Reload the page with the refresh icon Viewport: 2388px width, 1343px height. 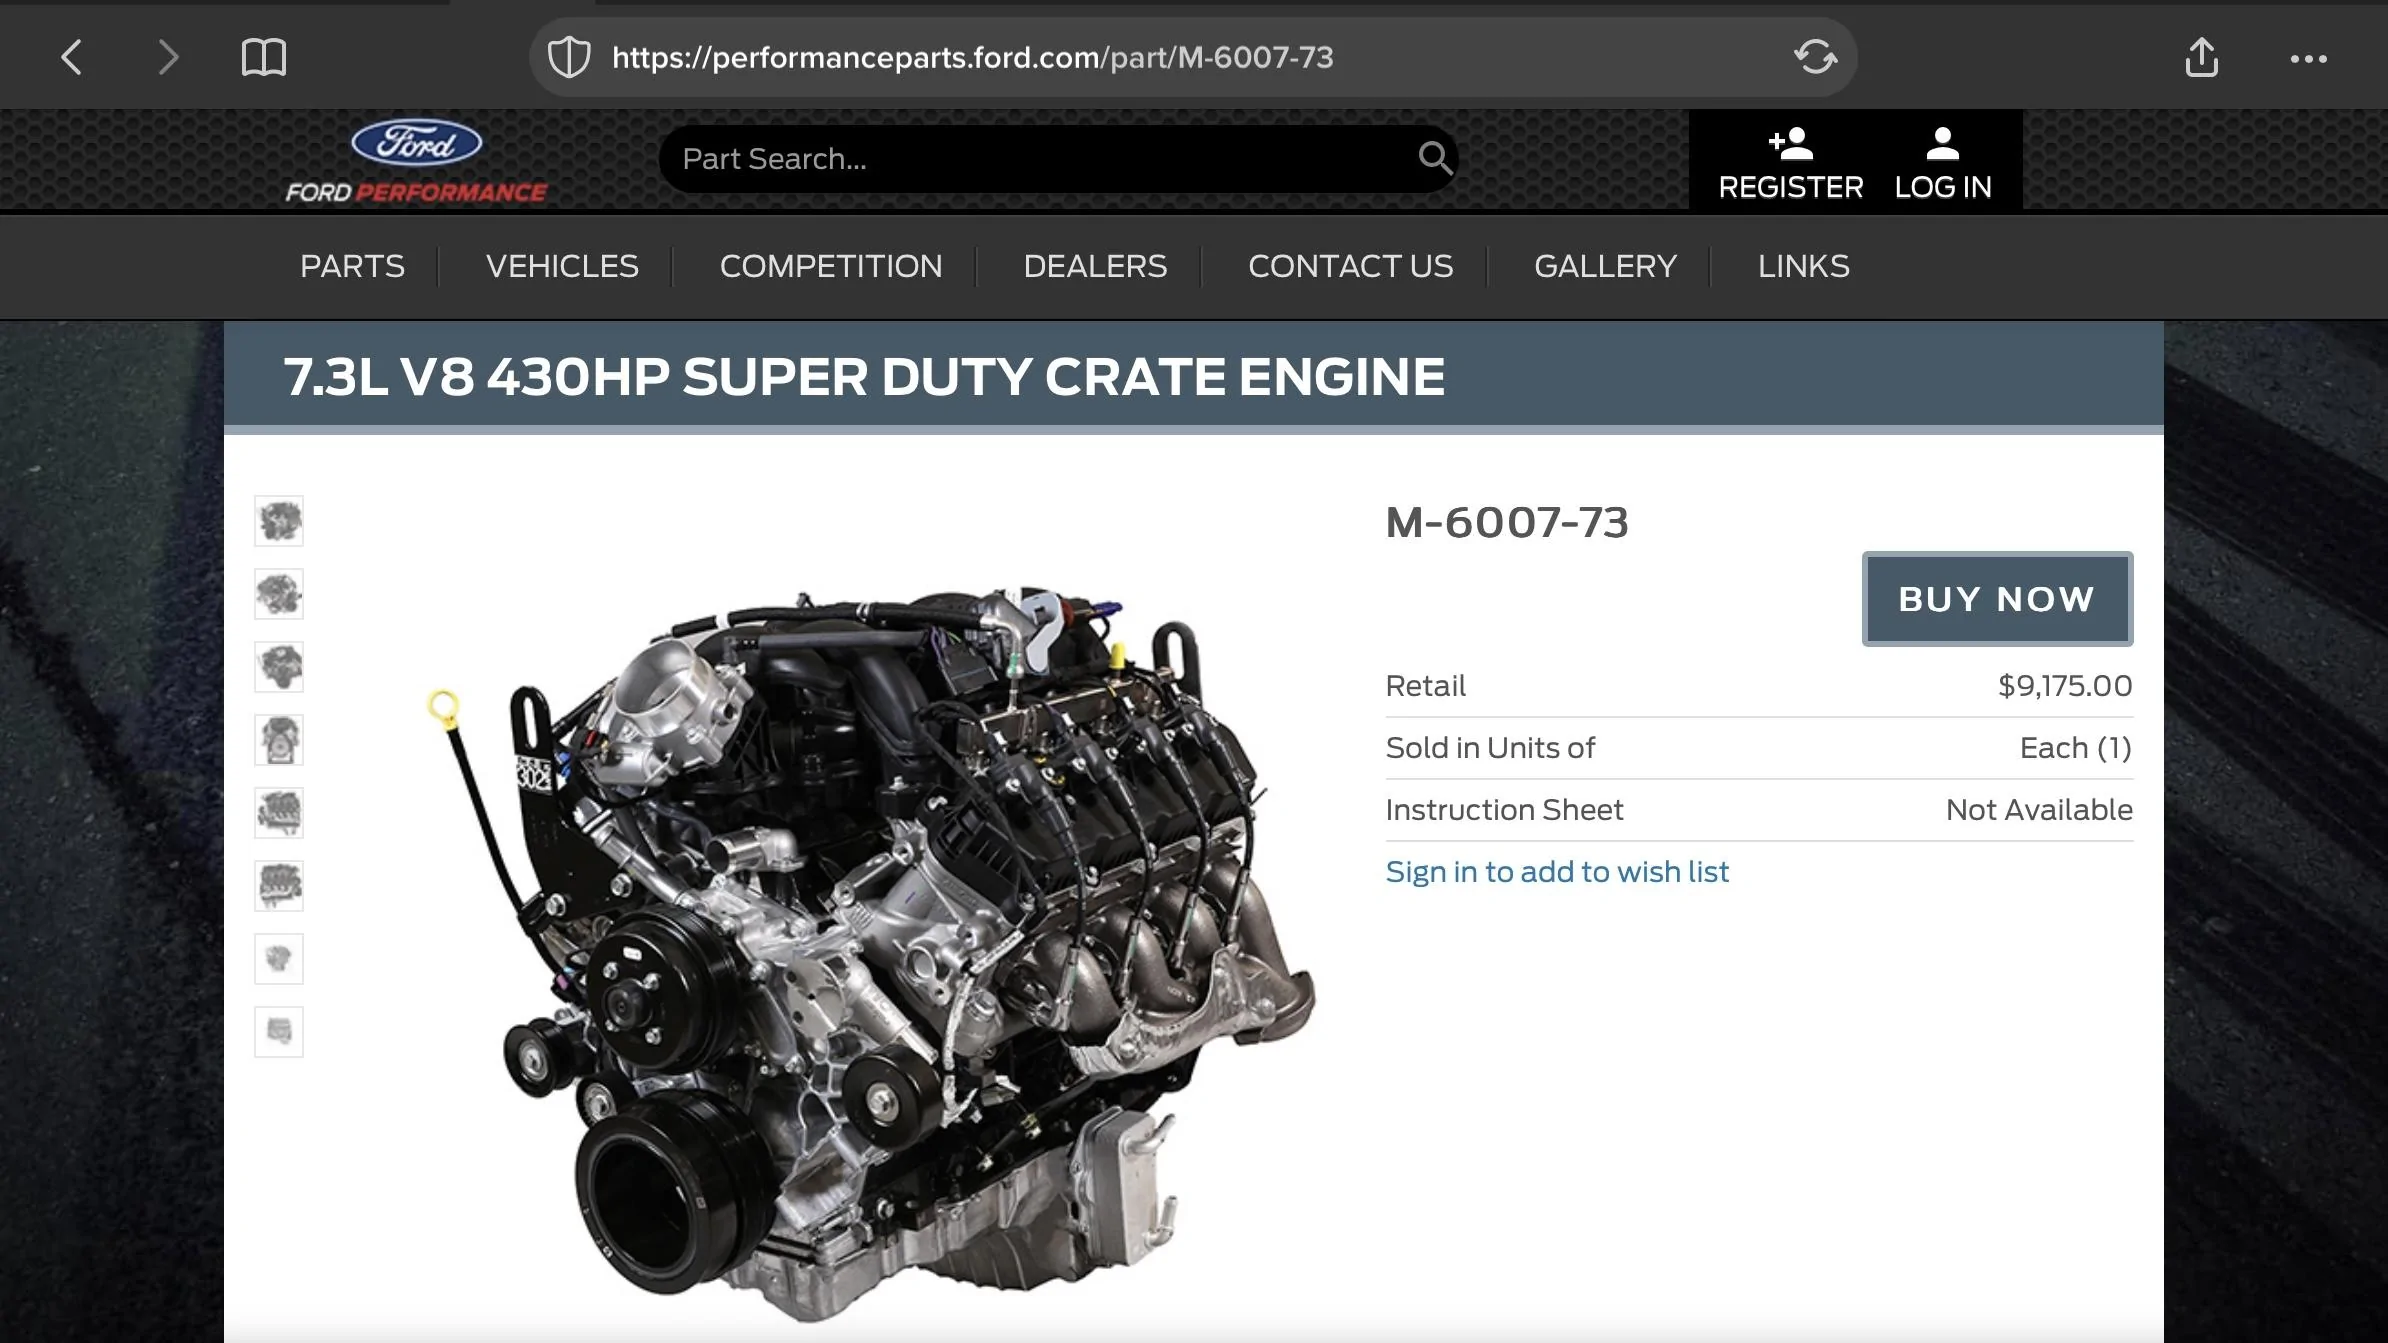click(1815, 57)
